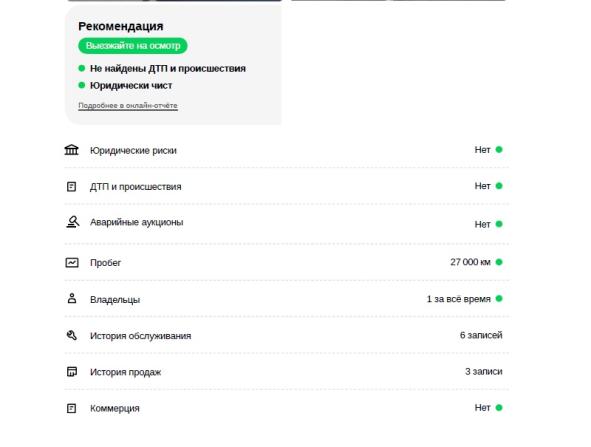The width and height of the screenshot is (591, 447).
Task: Click the wrench icon for История обслуживания
Action: [72, 335]
